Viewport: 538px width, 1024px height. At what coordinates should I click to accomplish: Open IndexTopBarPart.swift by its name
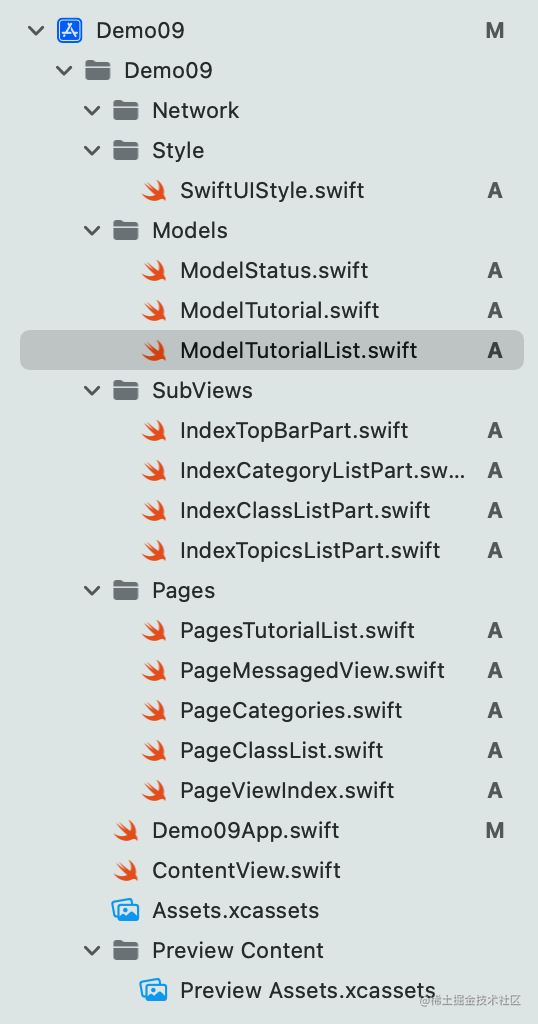294,430
